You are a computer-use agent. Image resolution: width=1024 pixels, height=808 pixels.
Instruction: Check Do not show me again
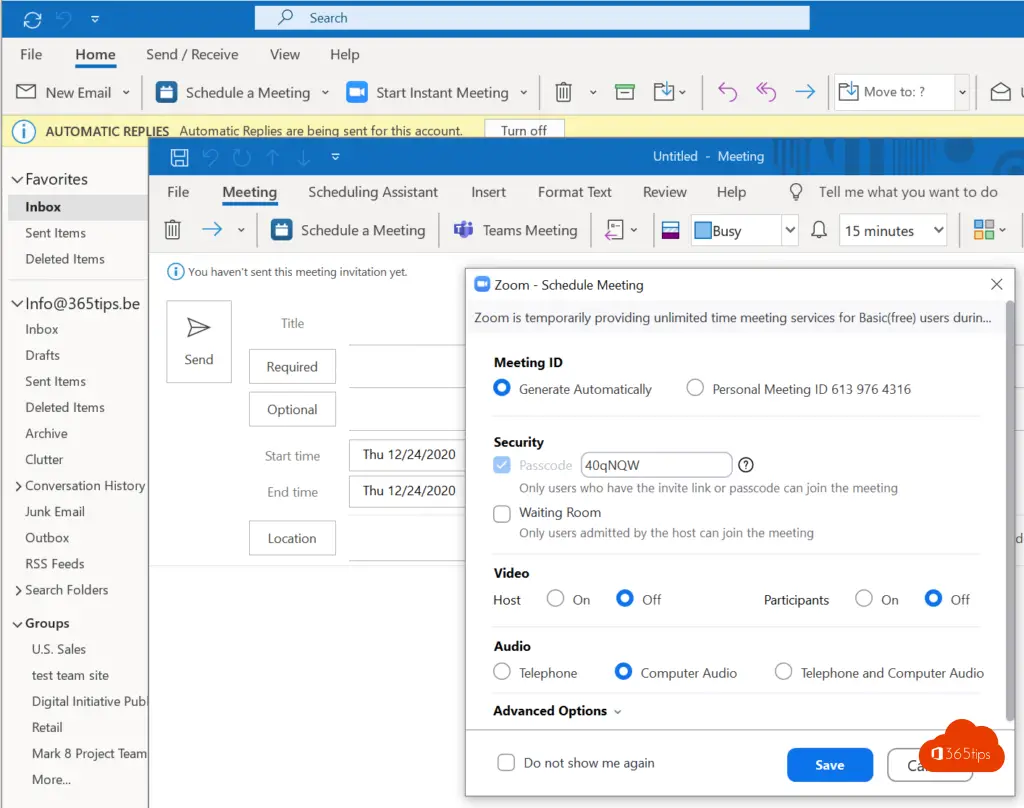coord(507,763)
